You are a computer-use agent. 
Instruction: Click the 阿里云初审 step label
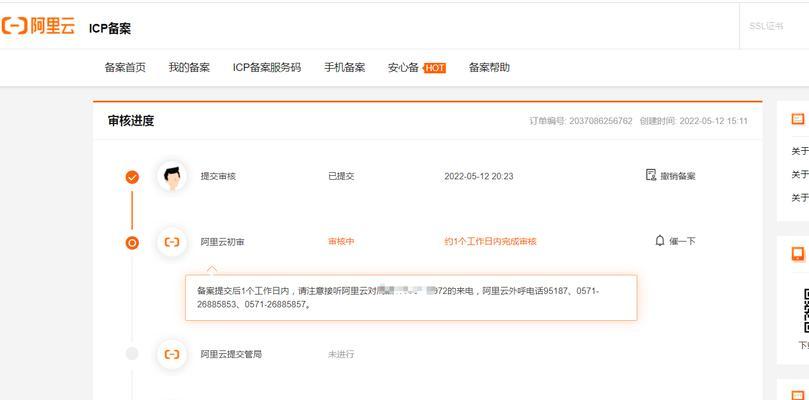pos(222,242)
